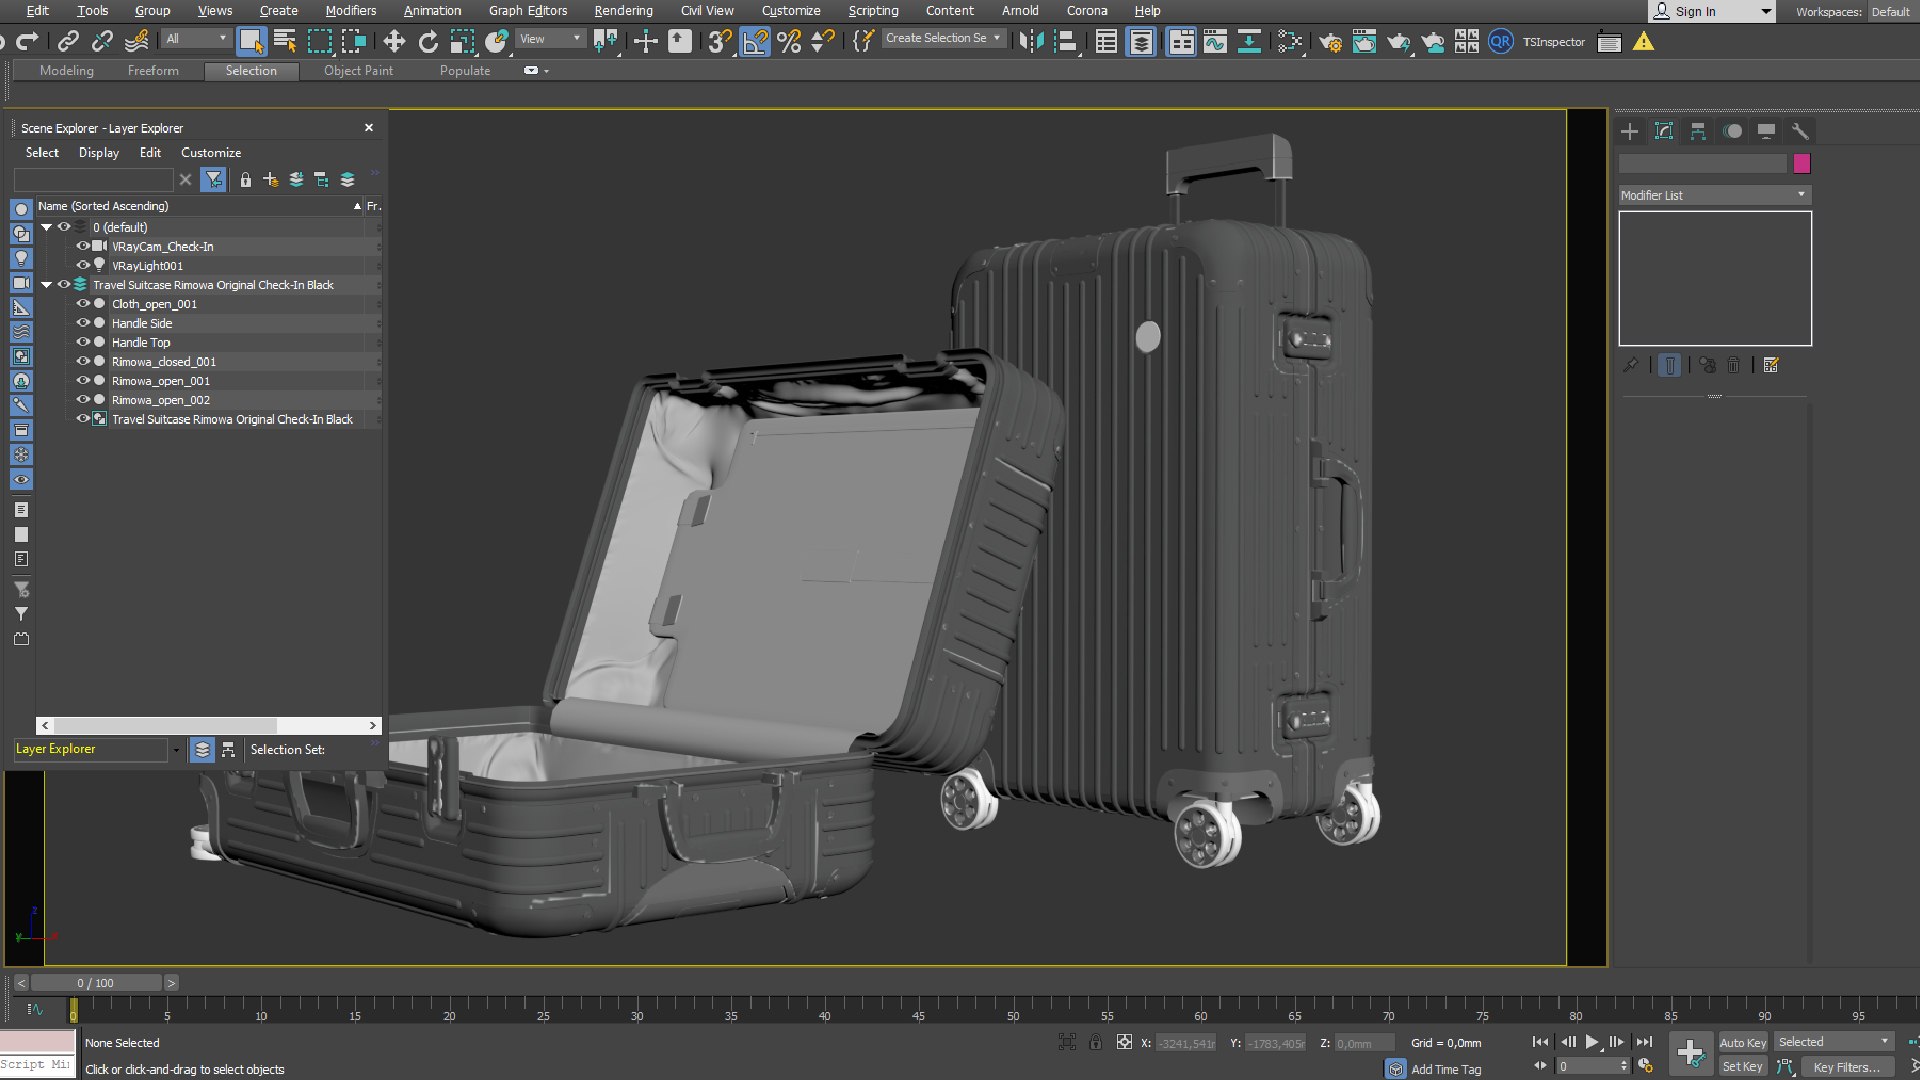Go to the start frame
This screenshot has height=1080, width=1920.
pyautogui.click(x=1540, y=1042)
